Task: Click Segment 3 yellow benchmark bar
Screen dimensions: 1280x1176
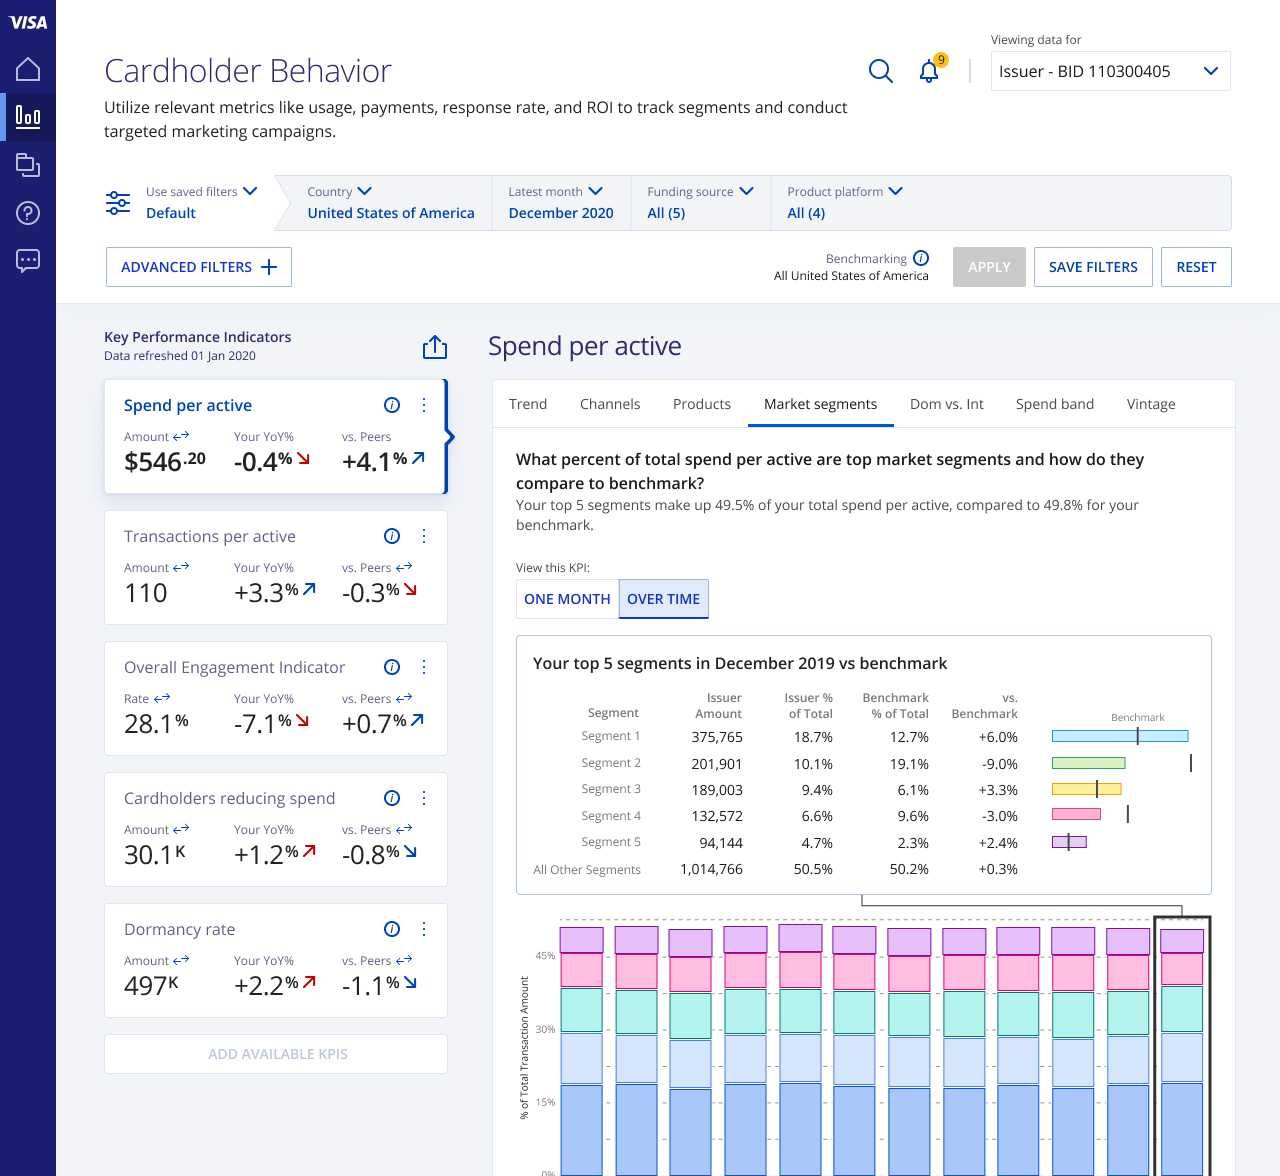Action: (x=1087, y=789)
